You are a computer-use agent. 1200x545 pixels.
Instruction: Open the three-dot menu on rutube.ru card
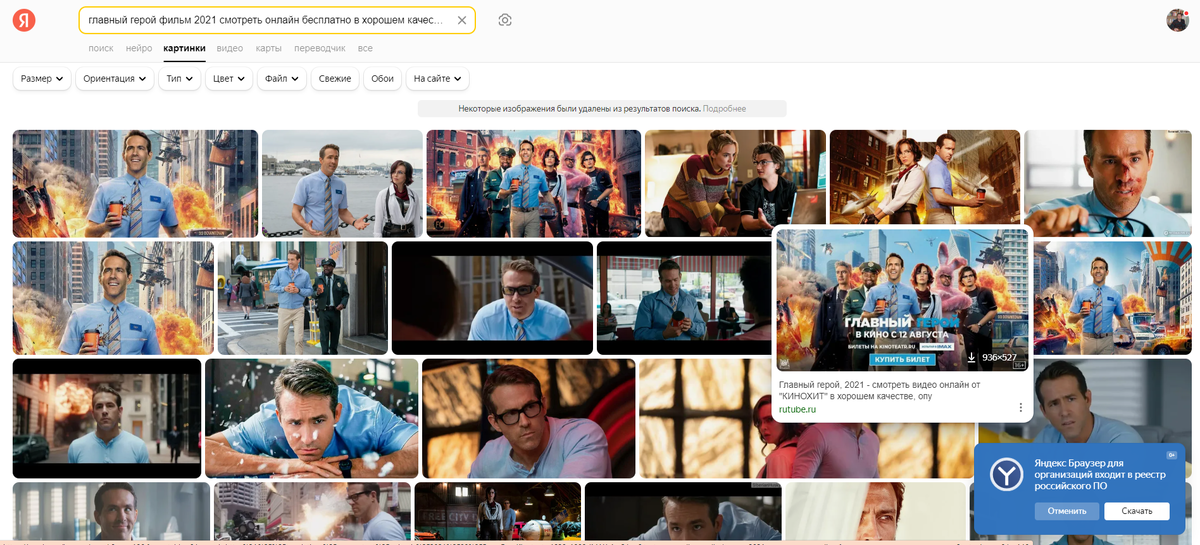click(x=1020, y=407)
